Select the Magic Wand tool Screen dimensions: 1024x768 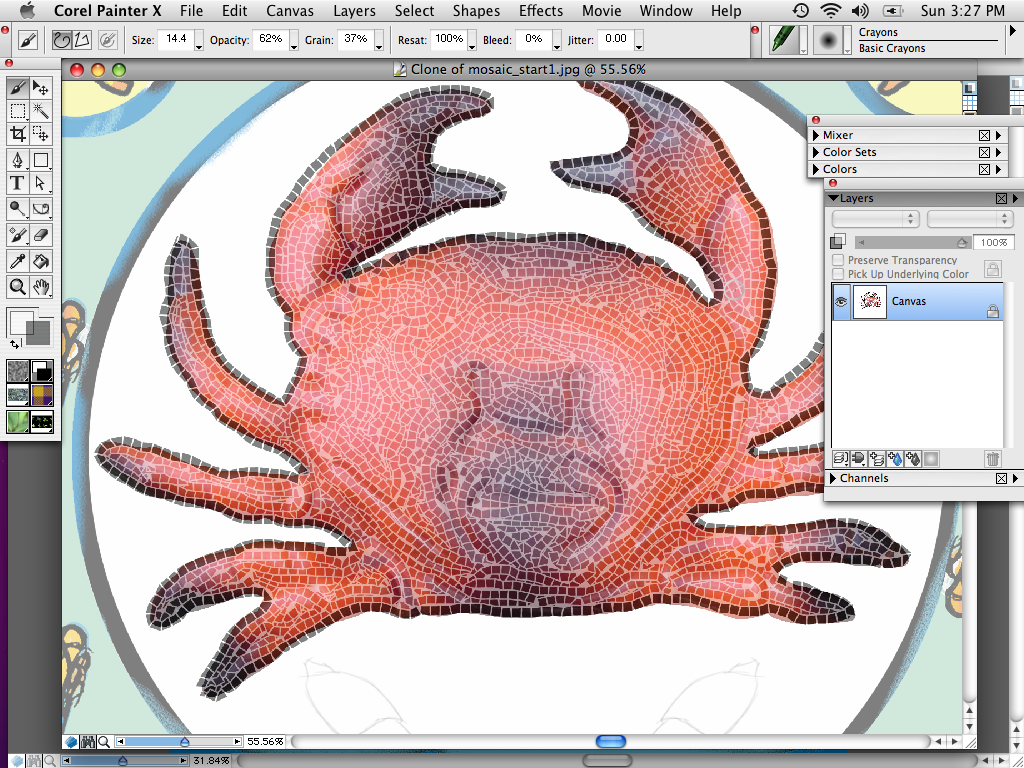(41, 111)
